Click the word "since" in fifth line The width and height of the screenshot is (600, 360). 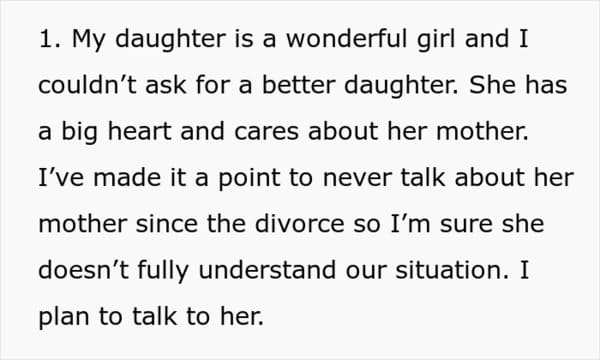click(166, 223)
